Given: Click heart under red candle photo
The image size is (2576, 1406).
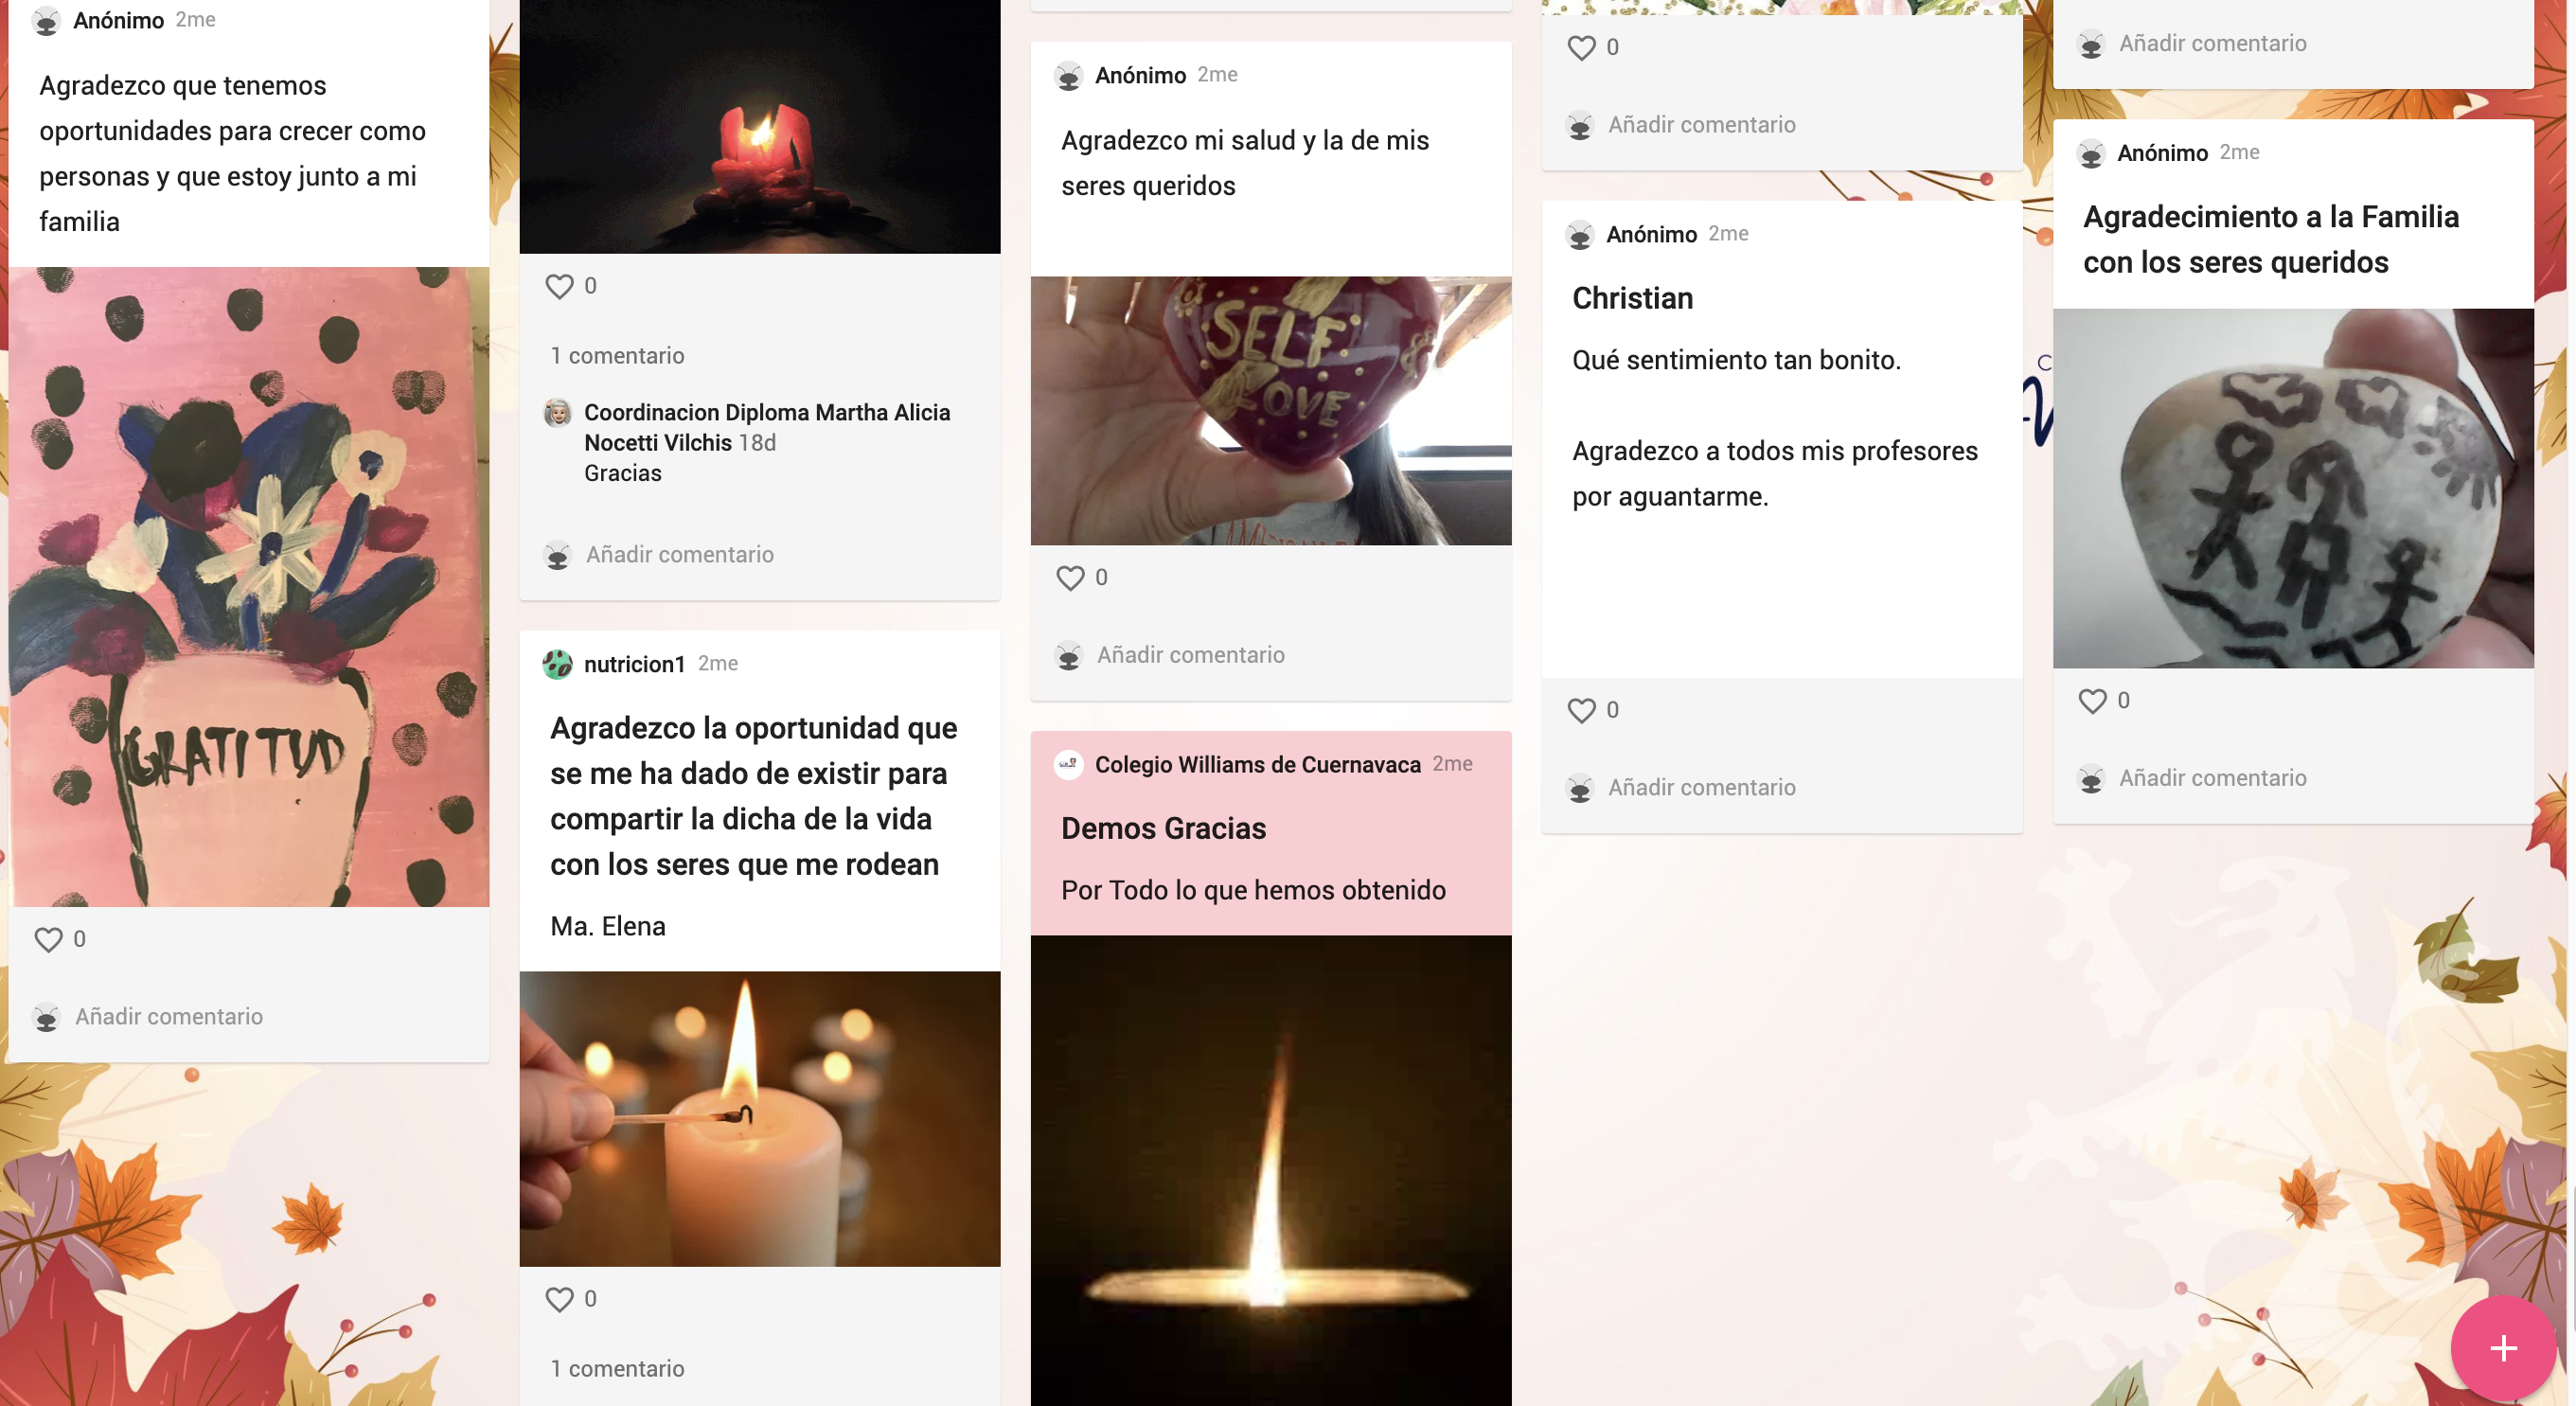Looking at the screenshot, I should pyautogui.click(x=559, y=286).
